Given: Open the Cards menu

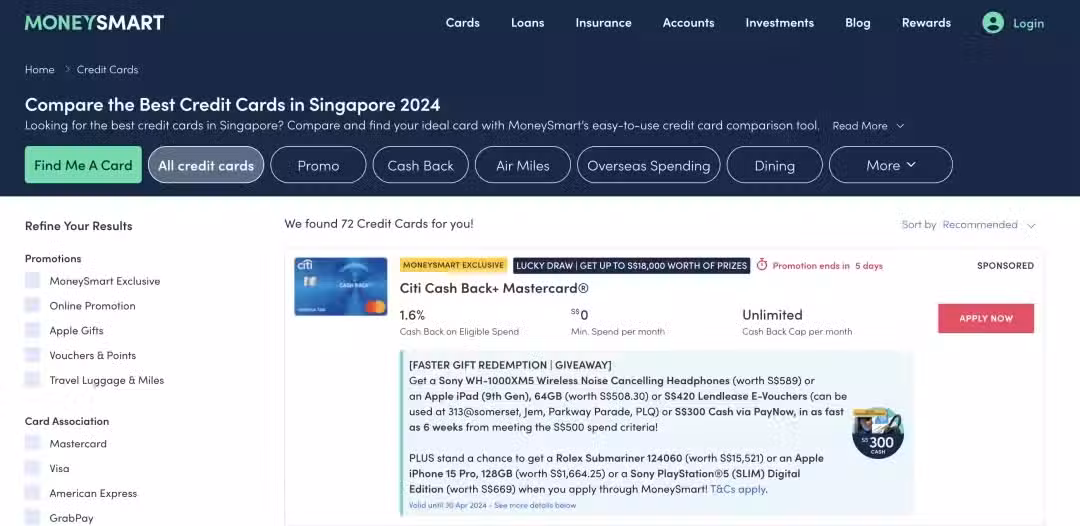Looking at the screenshot, I should click(462, 23).
